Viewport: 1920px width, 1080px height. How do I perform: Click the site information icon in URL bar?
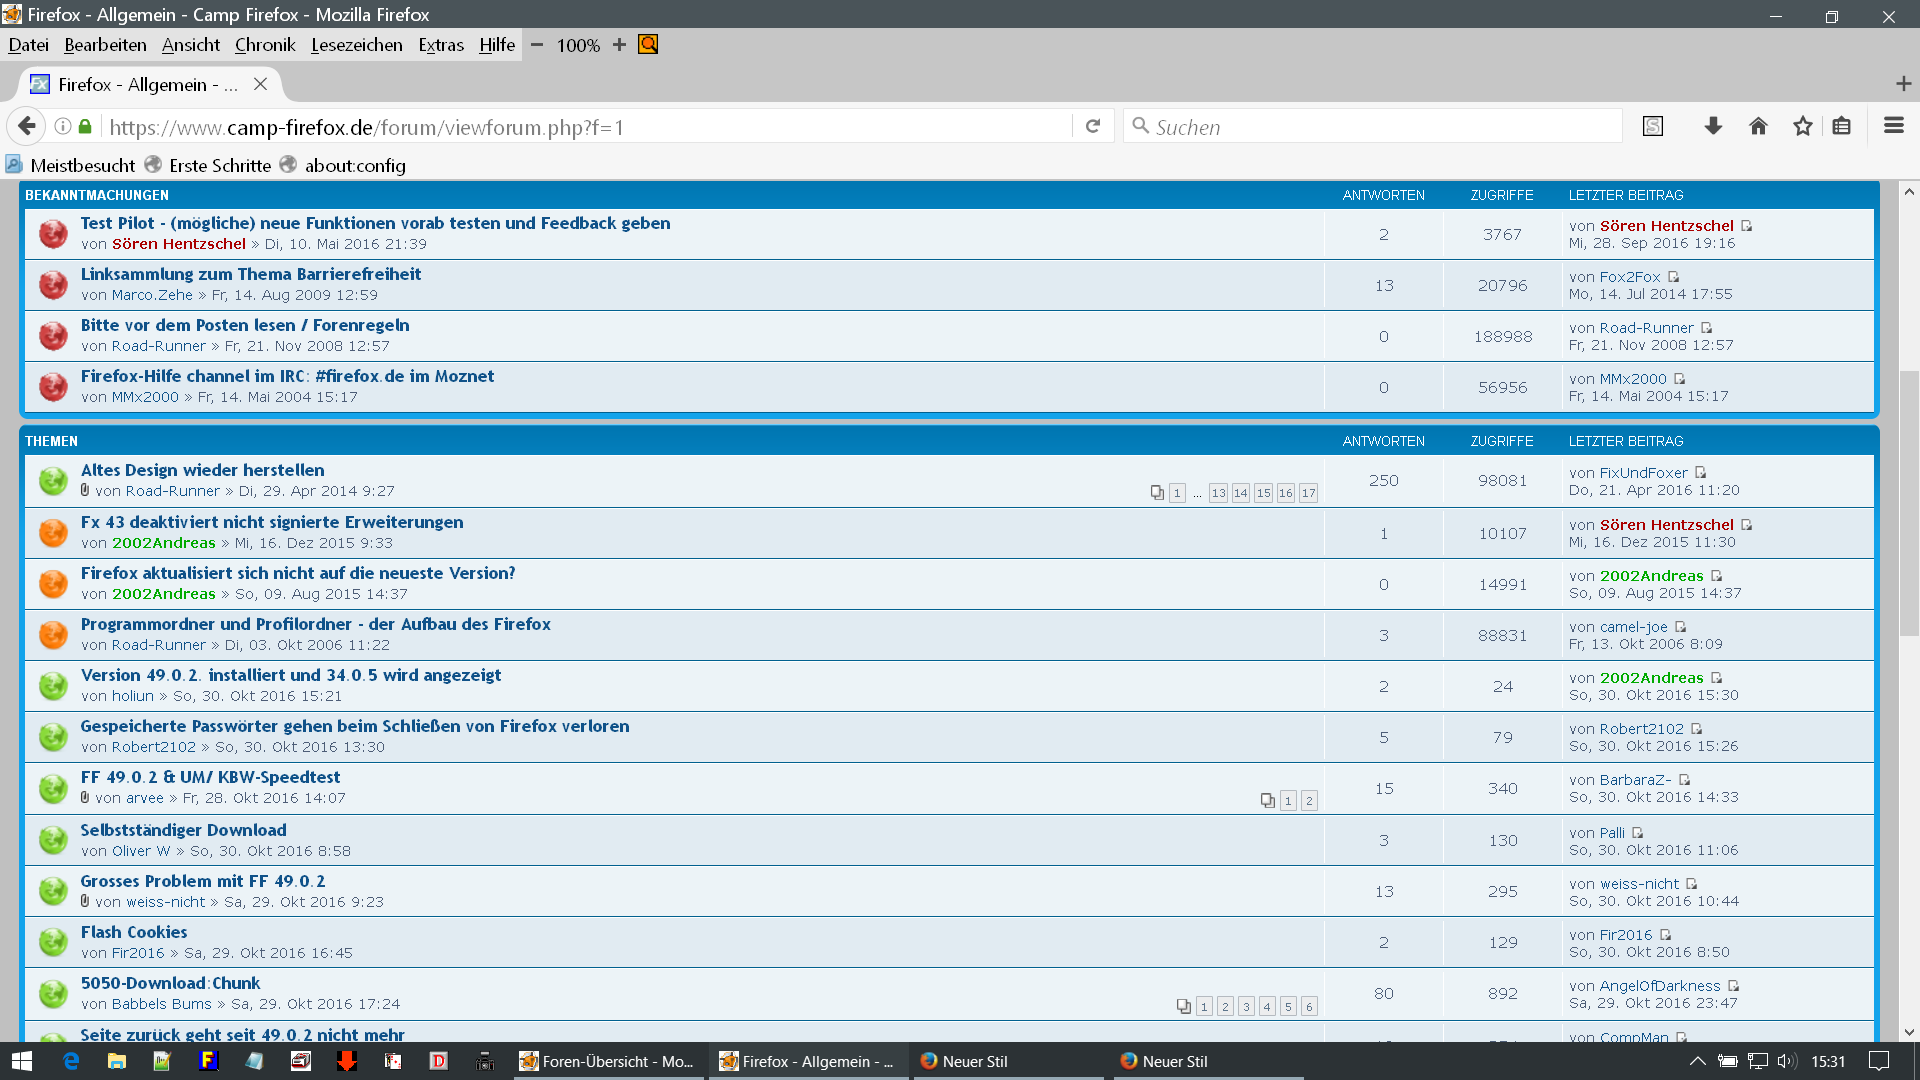62,126
